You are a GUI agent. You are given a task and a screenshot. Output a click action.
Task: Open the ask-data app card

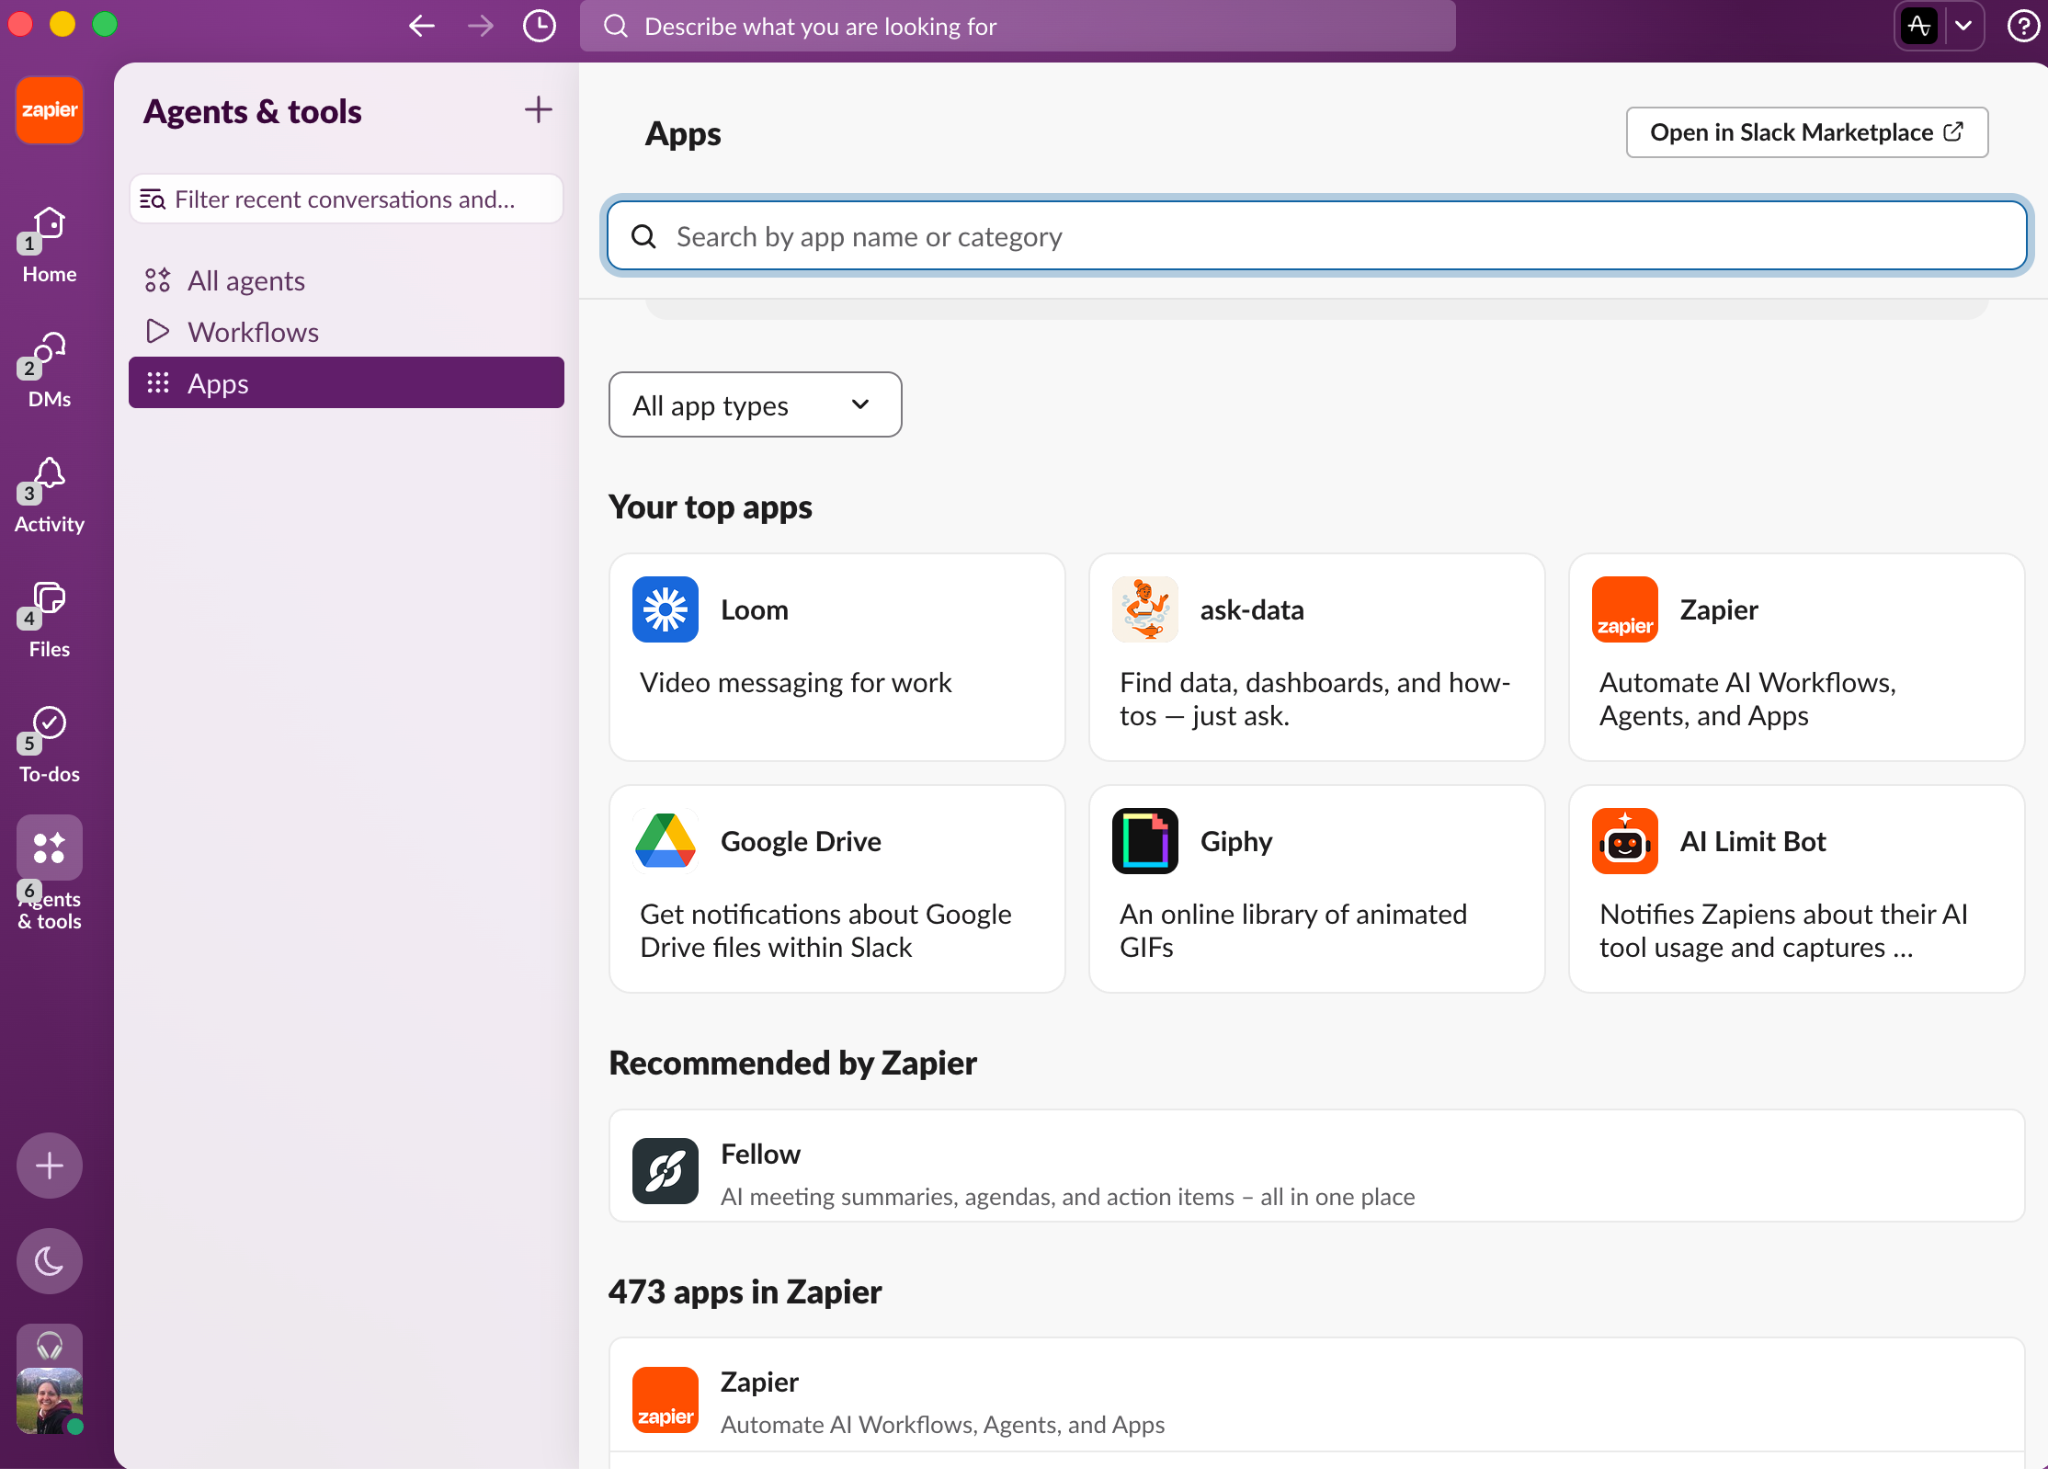(1316, 657)
